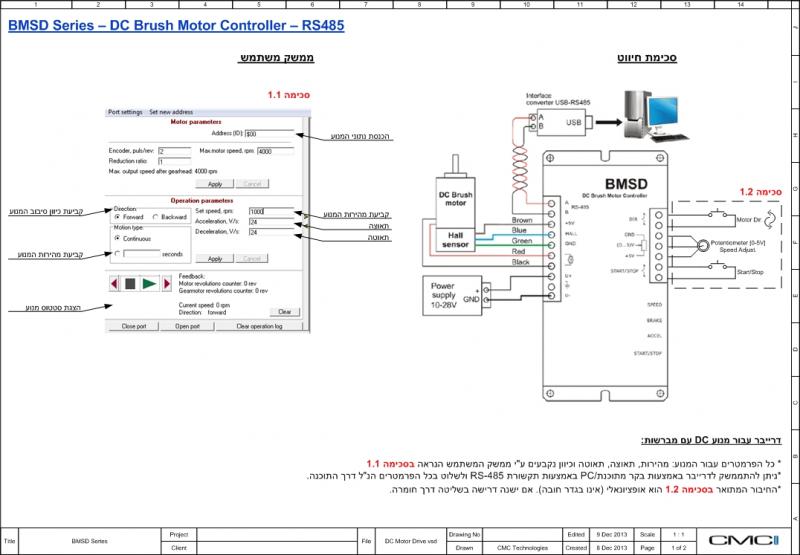
Task: Click the Reduction ratio input field
Action: 174,161
